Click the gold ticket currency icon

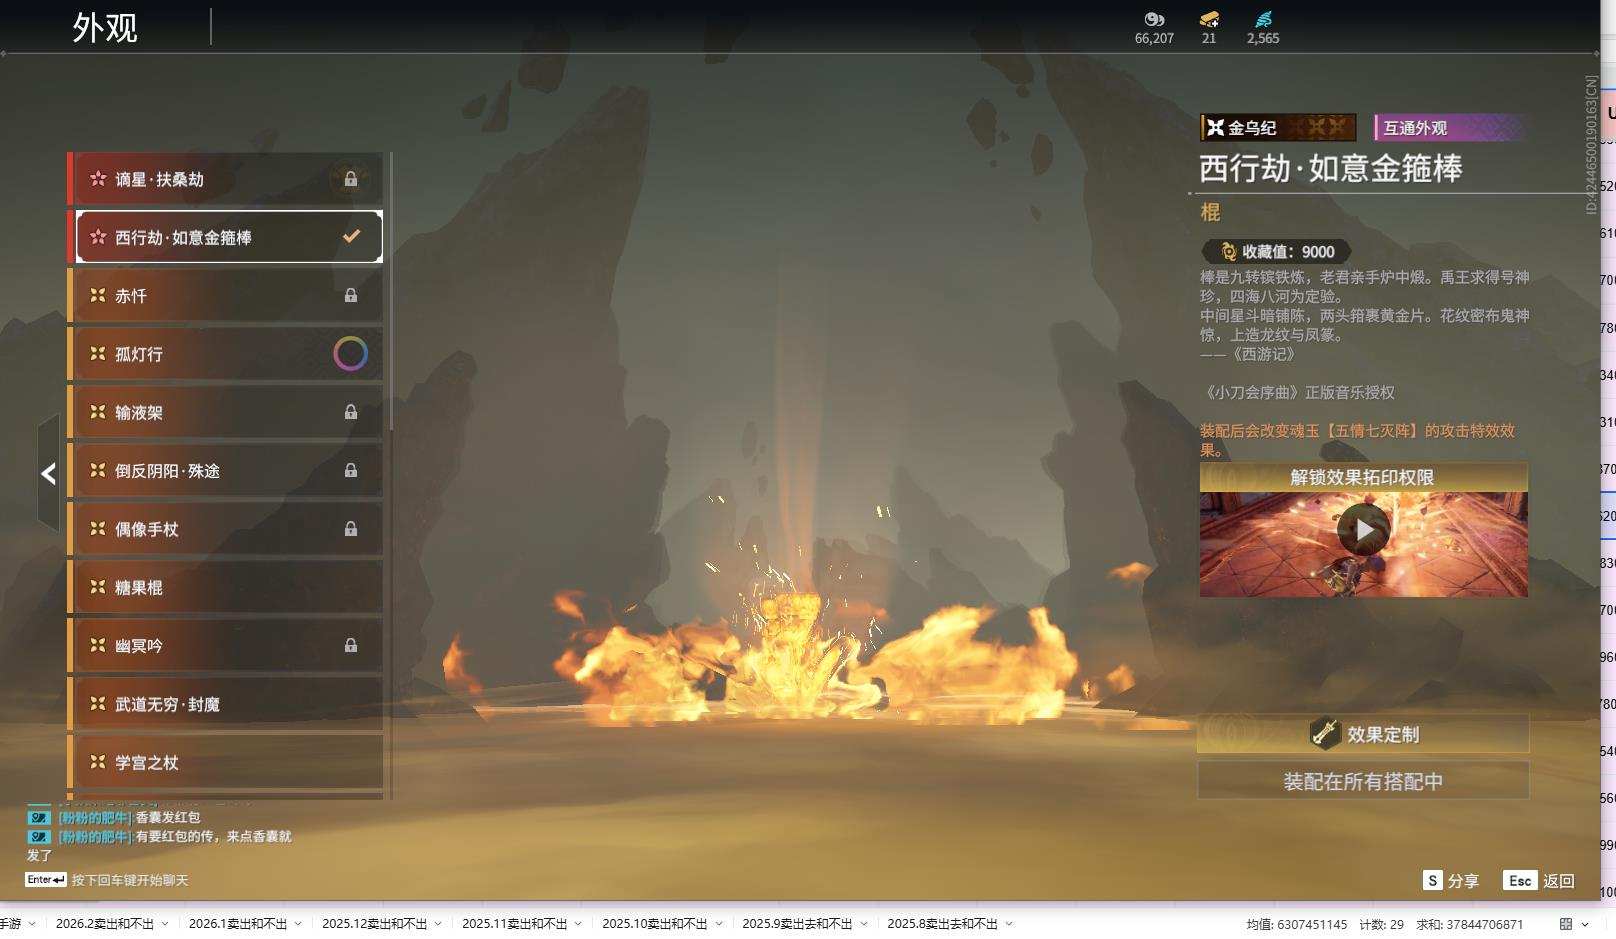click(x=1209, y=19)
